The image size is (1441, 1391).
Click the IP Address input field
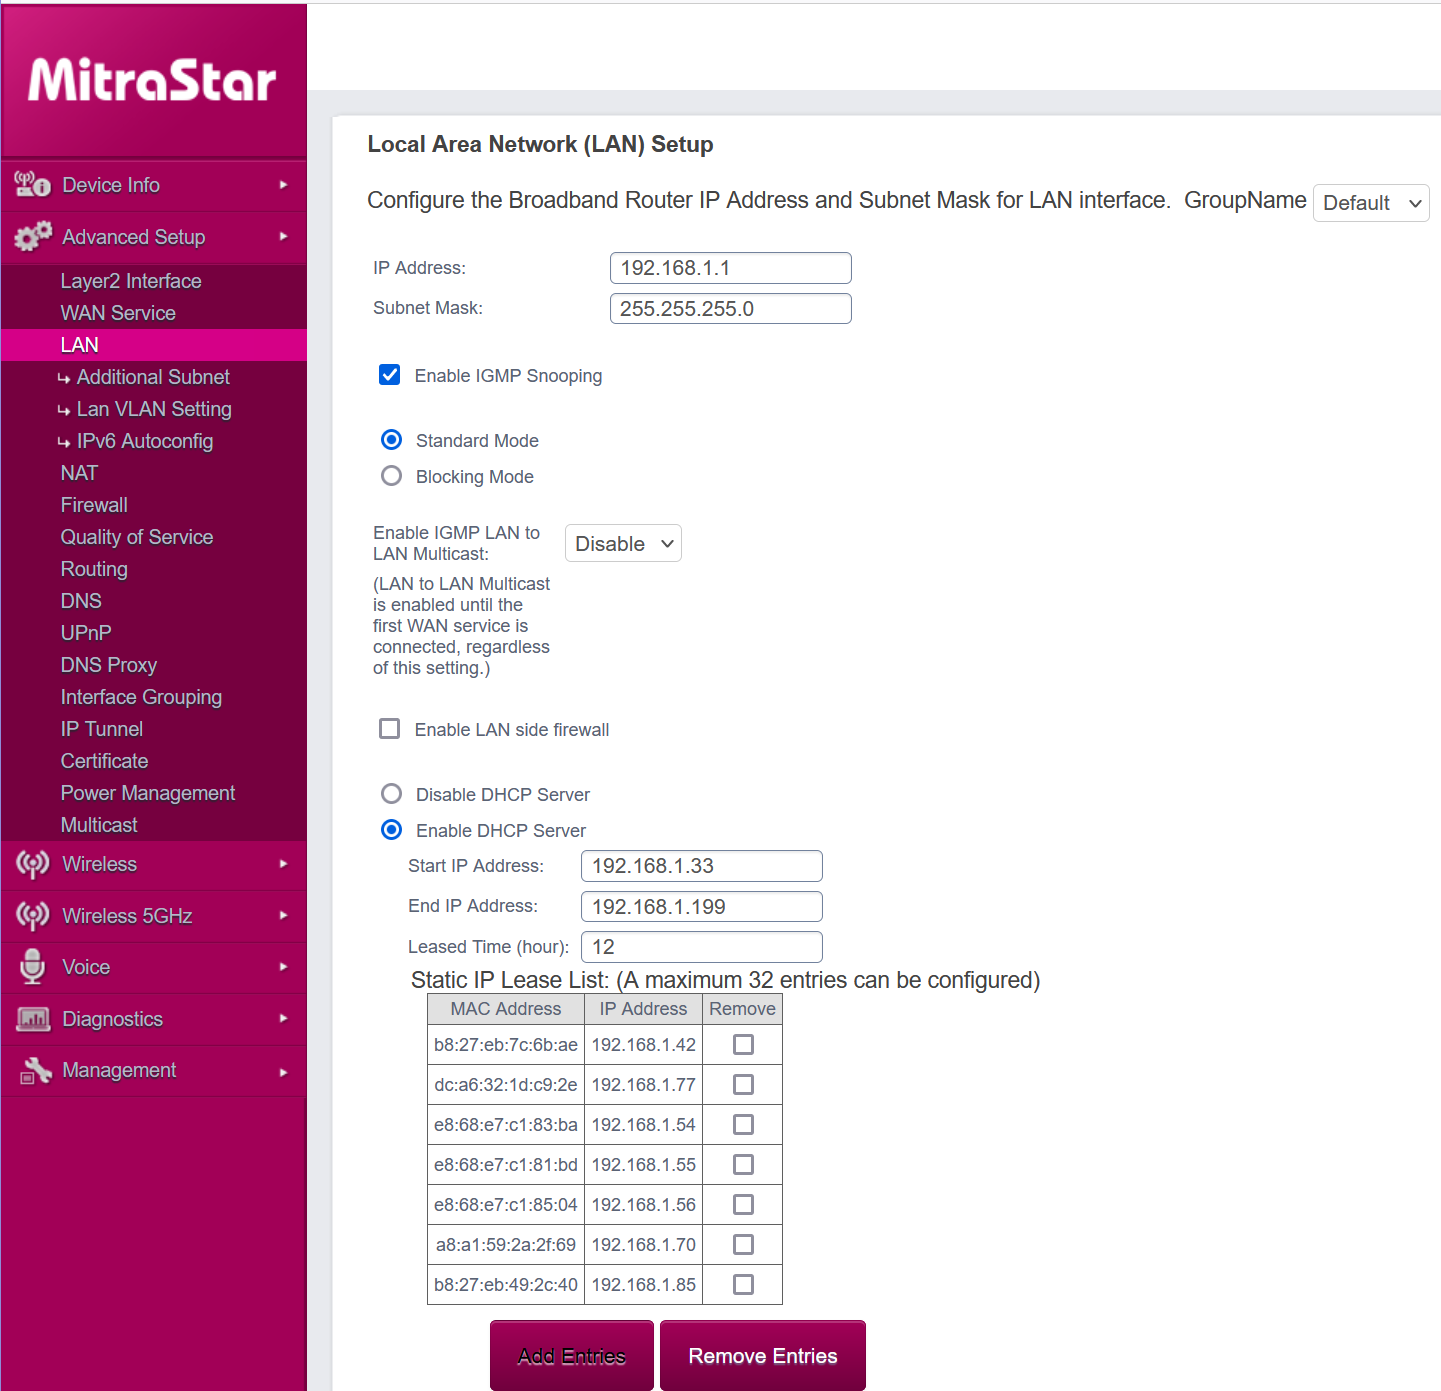coord(731,268)
